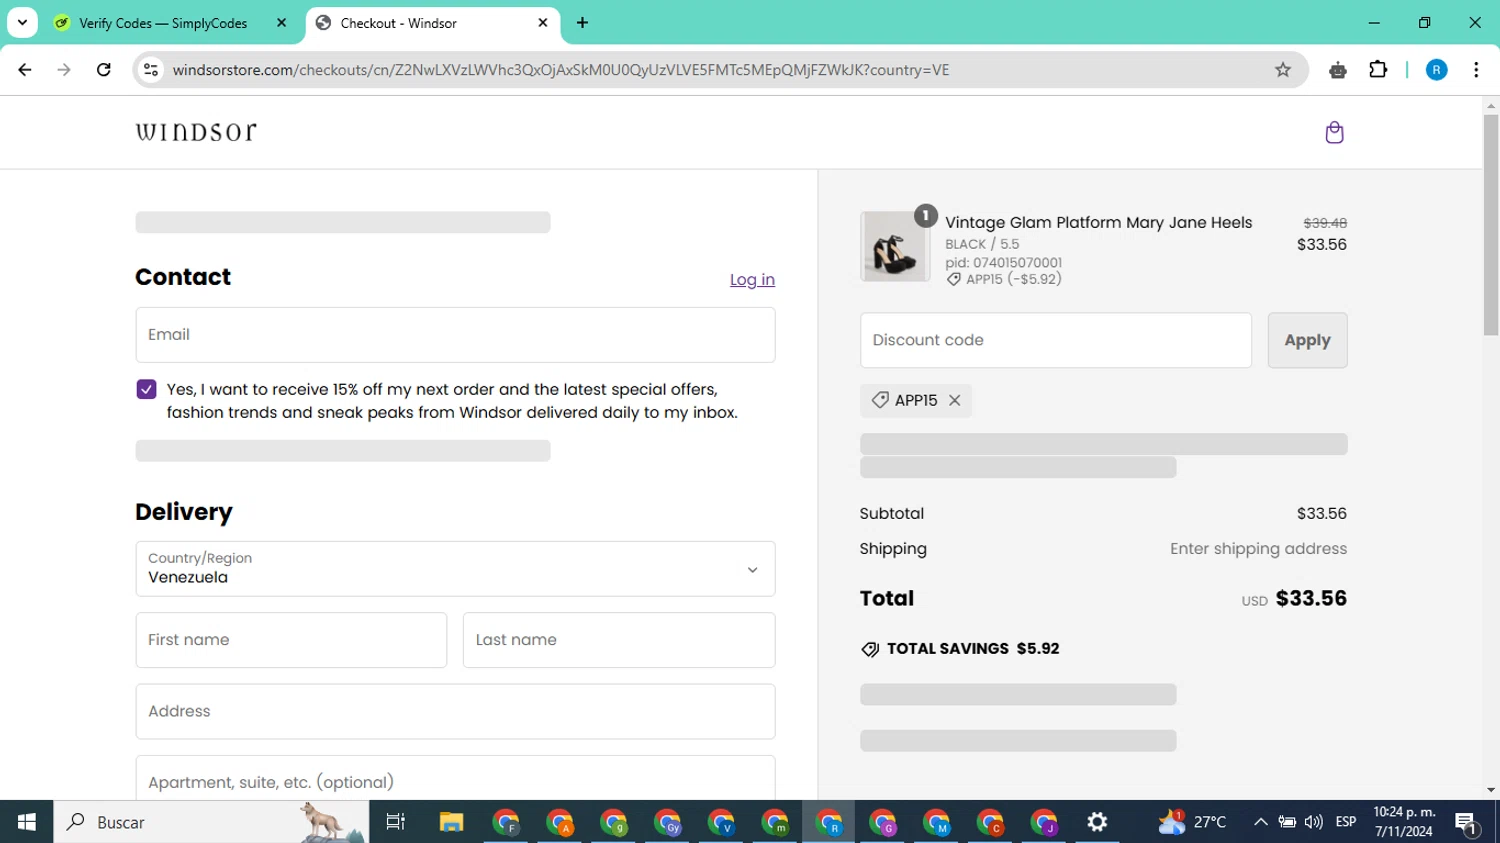The image size is (1500, 843).
Task: Click the Windsor logo
Action: coord(196,132)
